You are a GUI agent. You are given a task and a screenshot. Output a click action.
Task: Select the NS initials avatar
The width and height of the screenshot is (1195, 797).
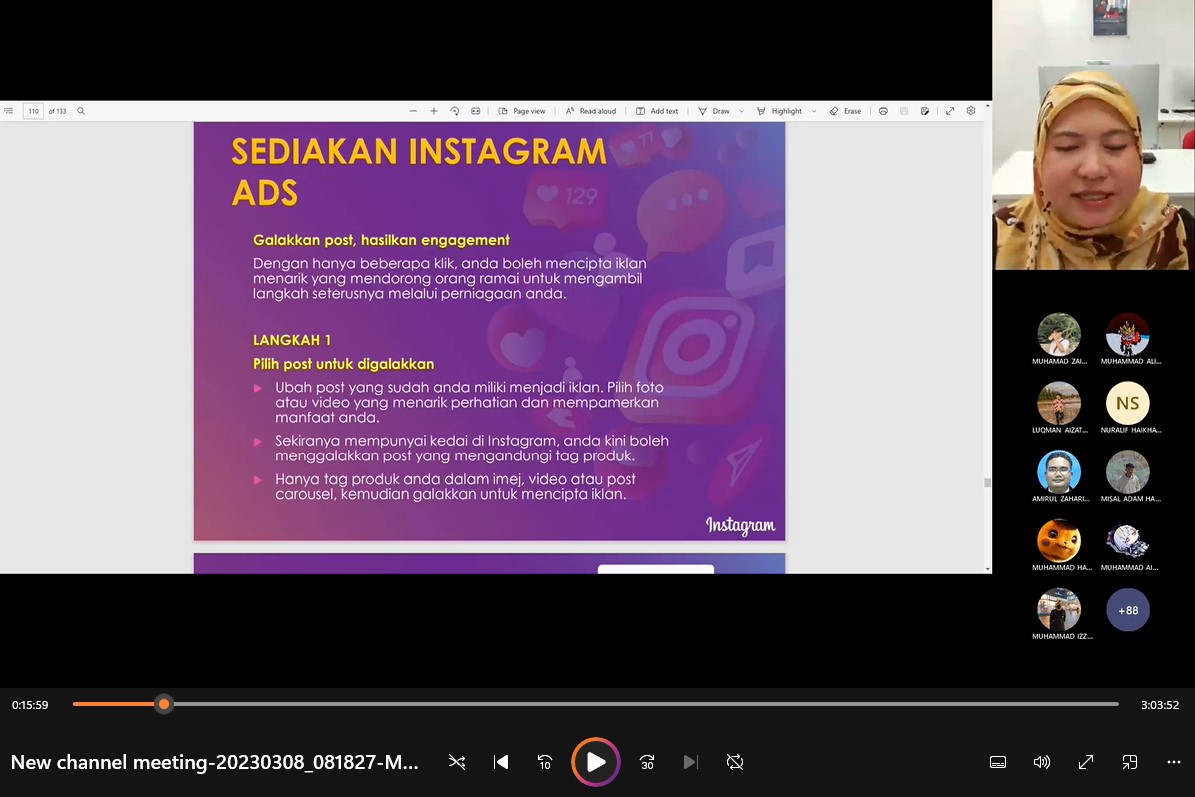(1127, 402)
